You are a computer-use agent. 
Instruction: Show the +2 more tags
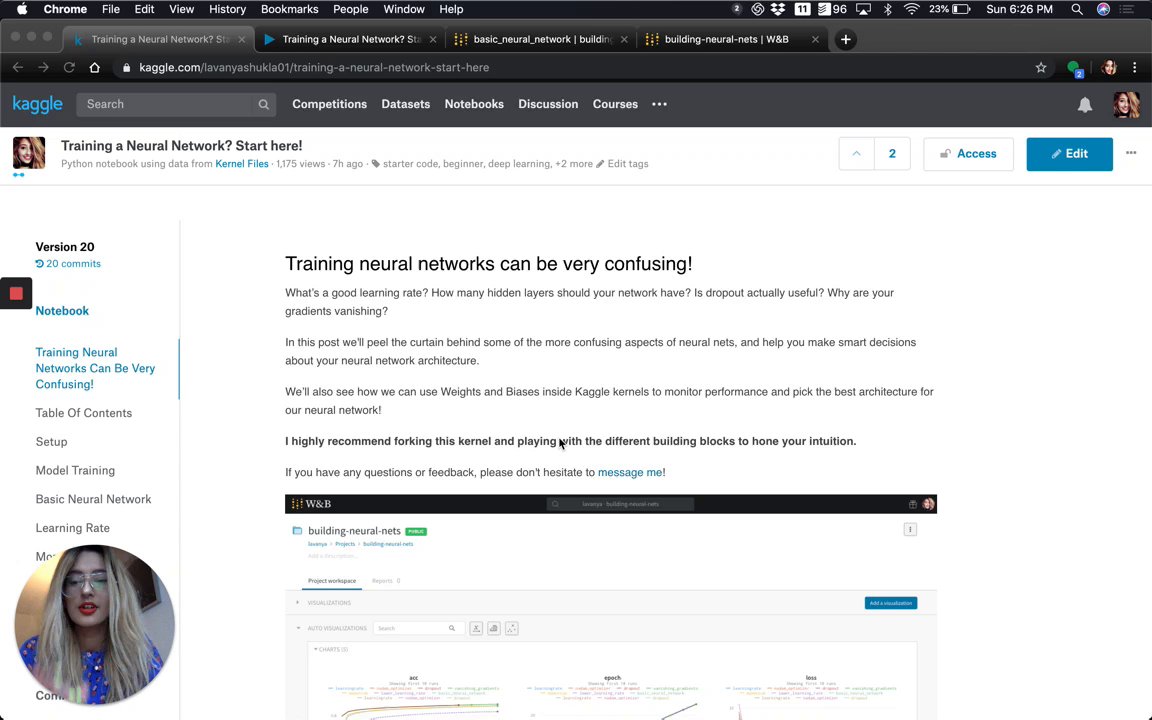pos(573,164)
